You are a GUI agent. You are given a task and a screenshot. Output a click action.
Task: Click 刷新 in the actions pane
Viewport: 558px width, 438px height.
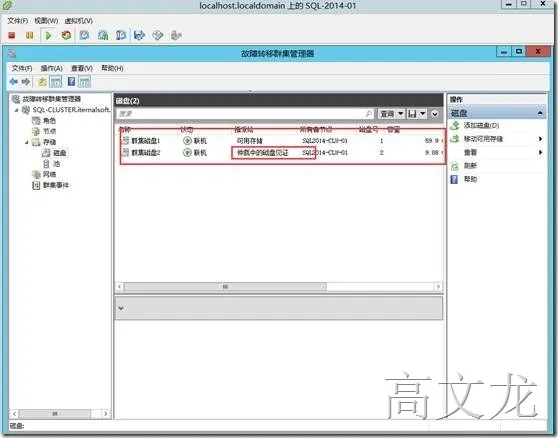(x=470, y=165)
